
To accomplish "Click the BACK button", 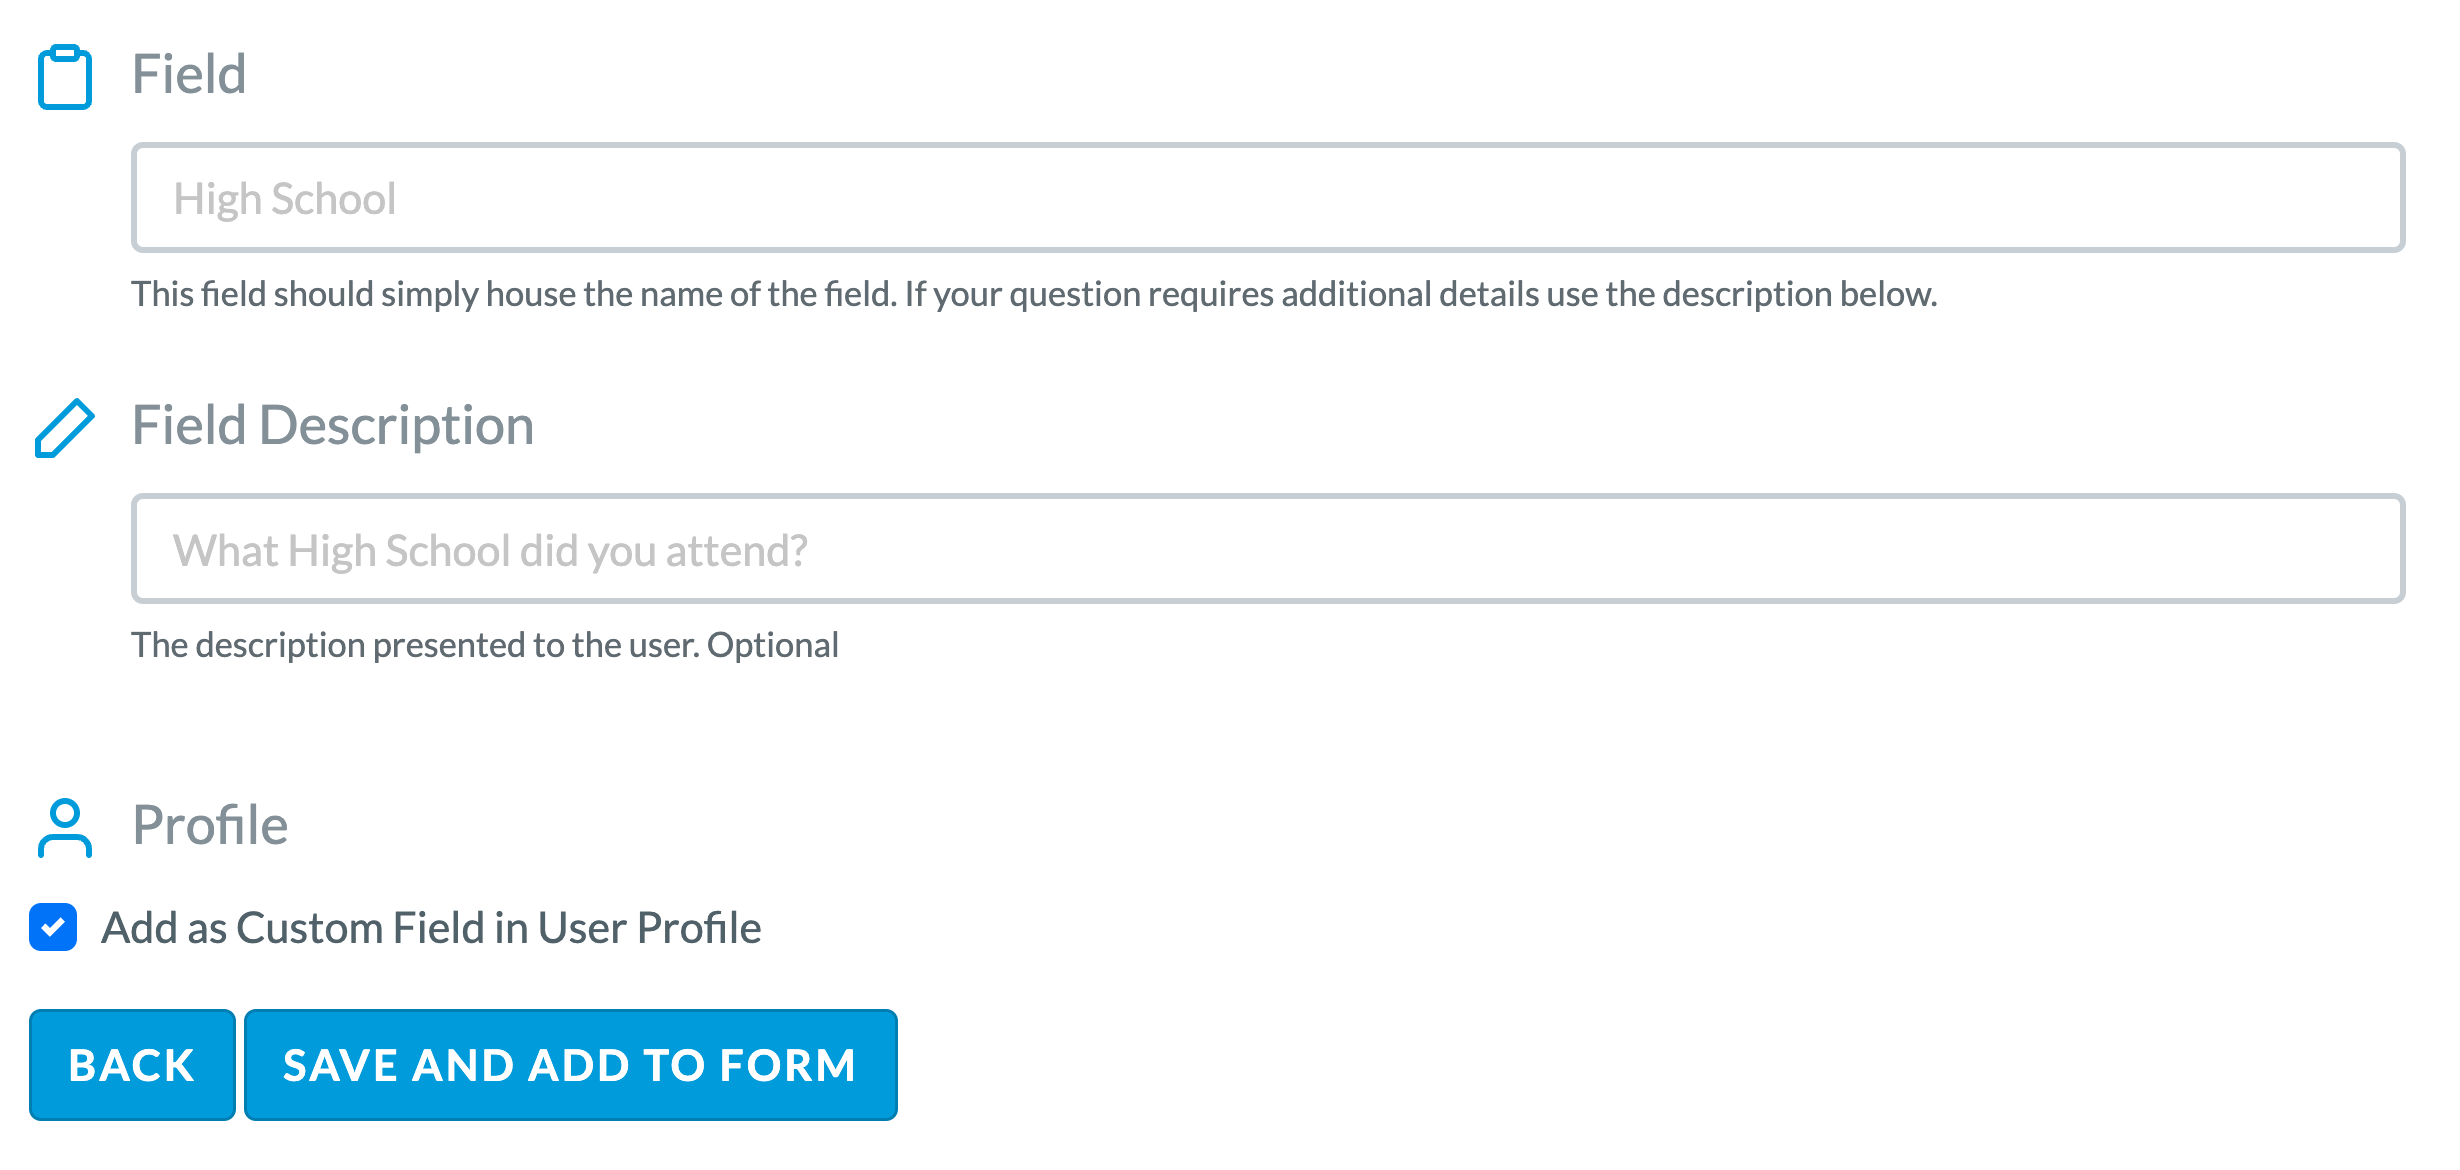I will (132, 1064).
